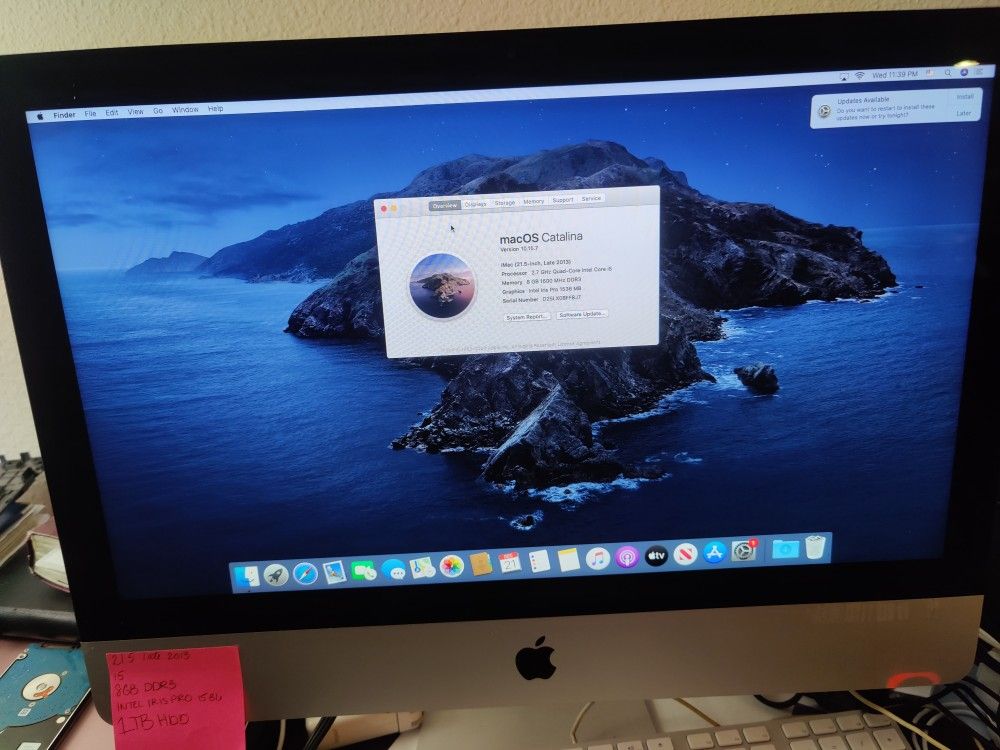Open the Apple menu
This screenshot has width=1000, height=750.
tap(41, 115)
